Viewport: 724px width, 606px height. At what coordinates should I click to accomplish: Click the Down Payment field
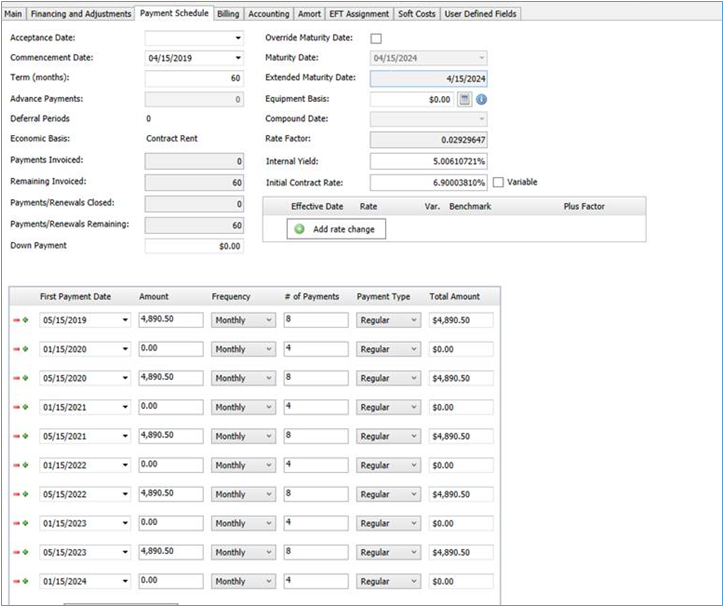[194, 246]
